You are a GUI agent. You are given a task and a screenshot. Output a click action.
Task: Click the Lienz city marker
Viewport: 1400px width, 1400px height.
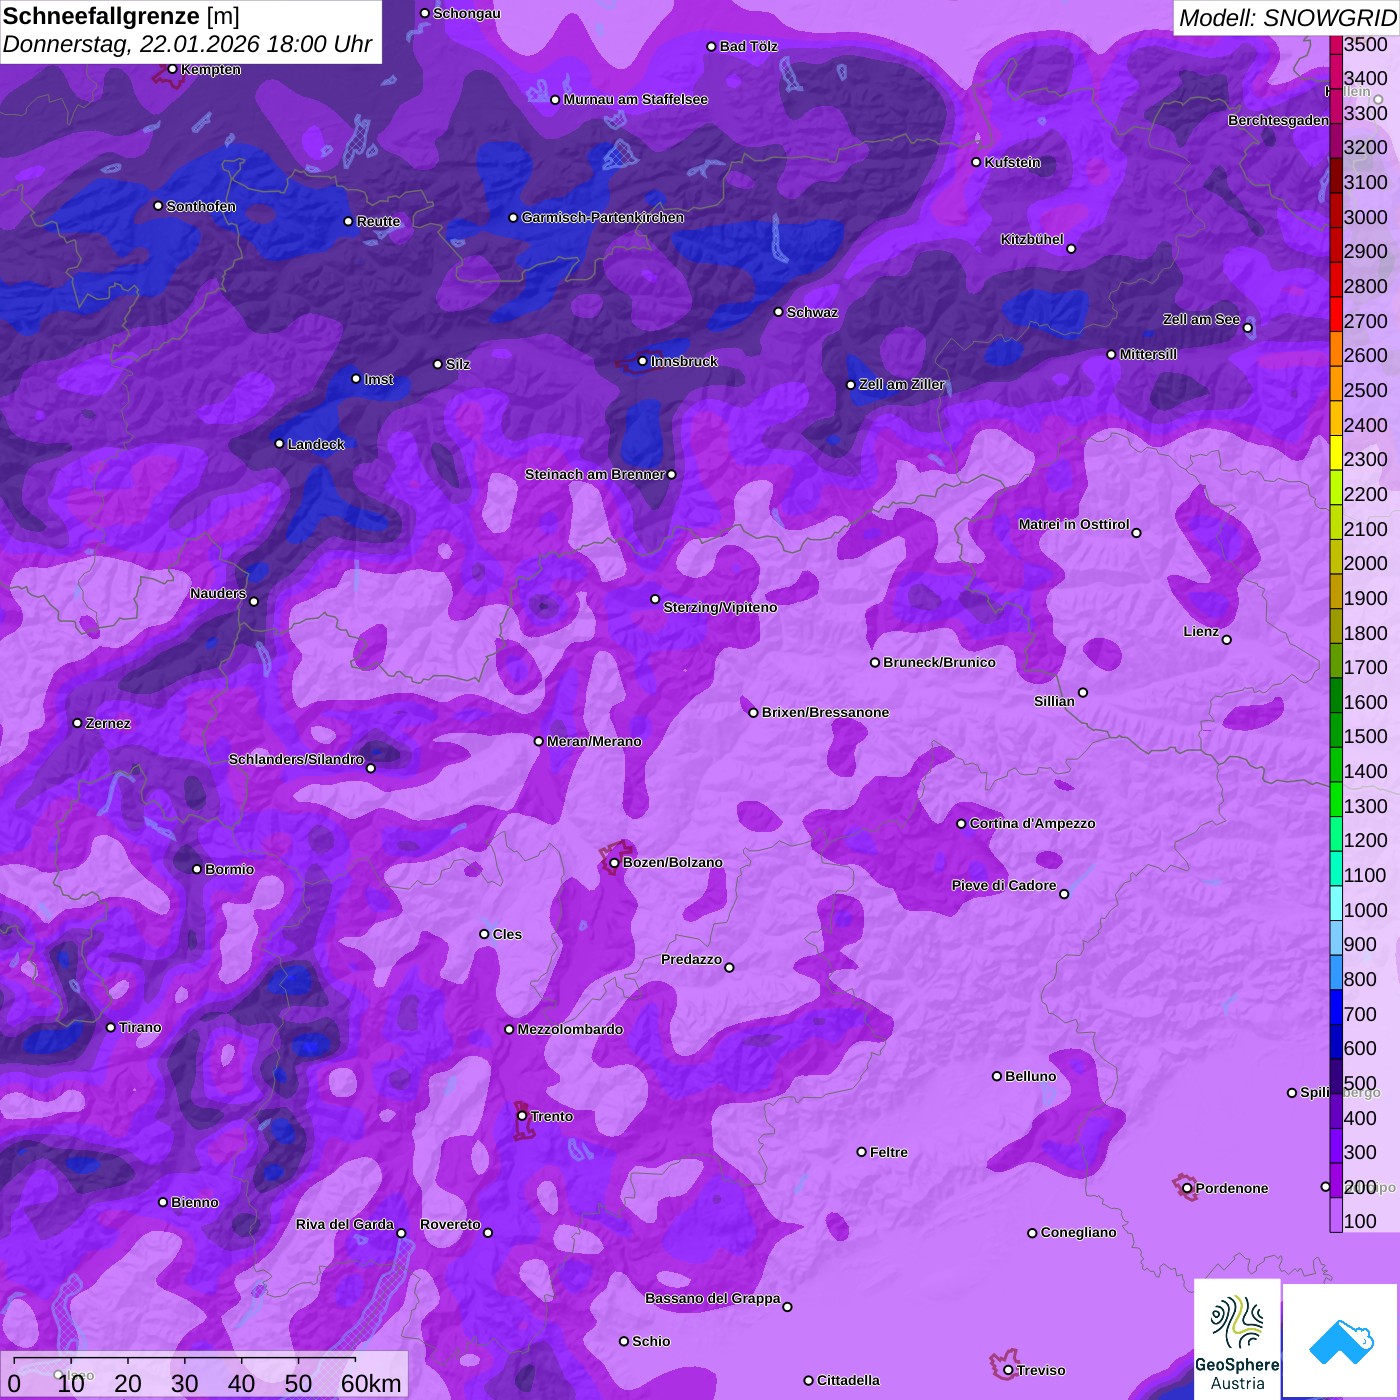[1227, 640]
